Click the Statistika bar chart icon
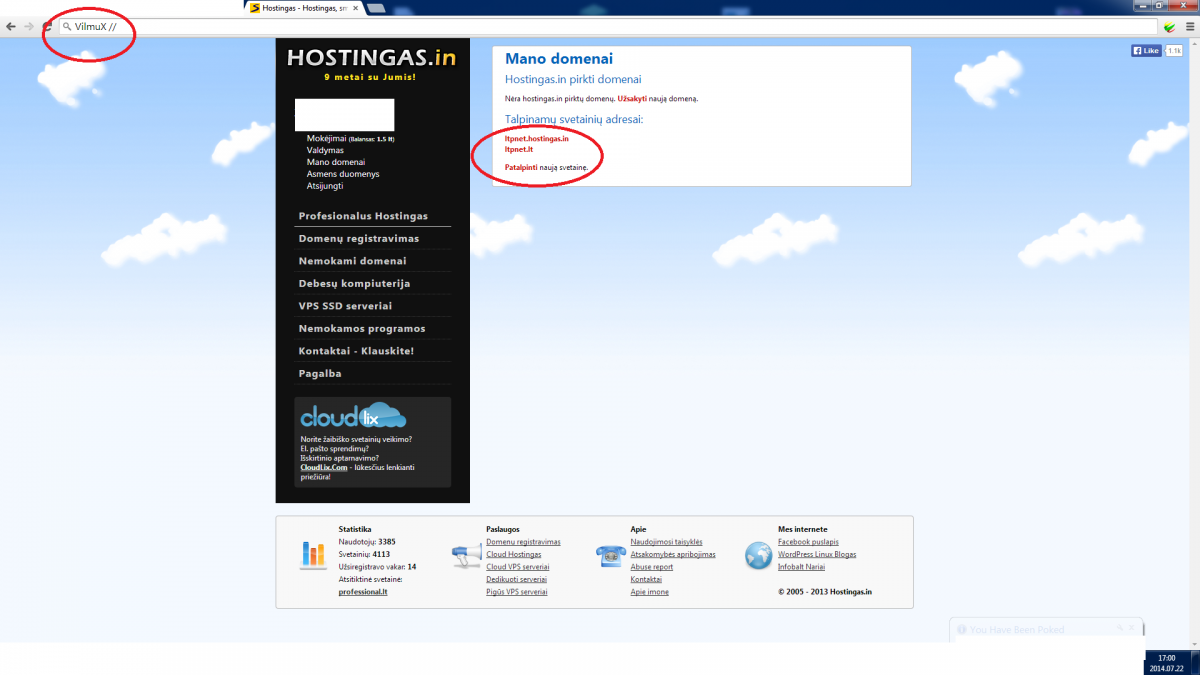1200x675 pixels. coord(313,554)
